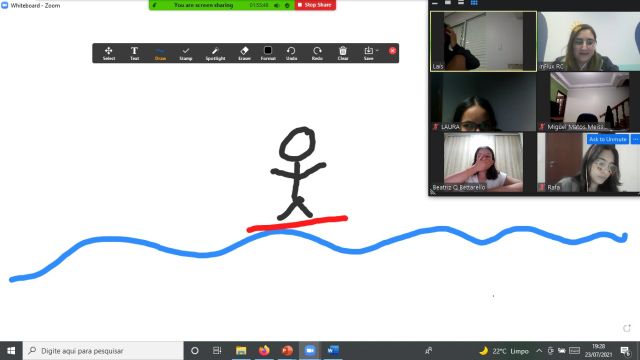This screenshot has height=360, width=640.
Task: Switch to the Eraser tool
Action: pos(244,53)
